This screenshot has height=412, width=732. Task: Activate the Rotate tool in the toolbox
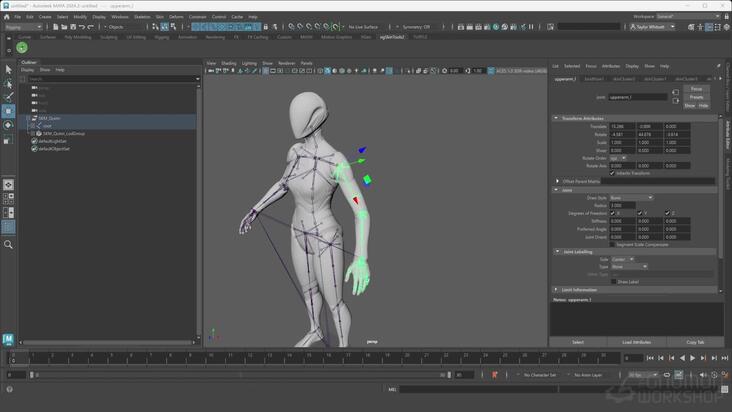click(9, 125)
